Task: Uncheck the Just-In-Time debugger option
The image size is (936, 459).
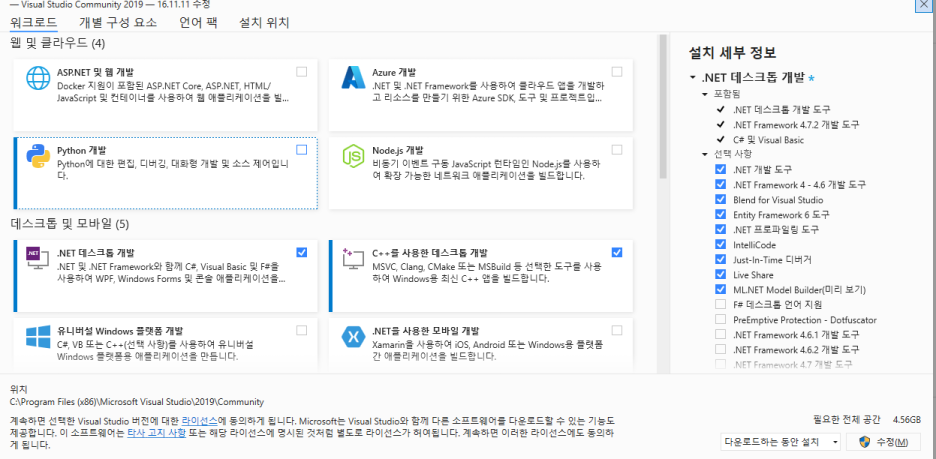Action: 721,260
